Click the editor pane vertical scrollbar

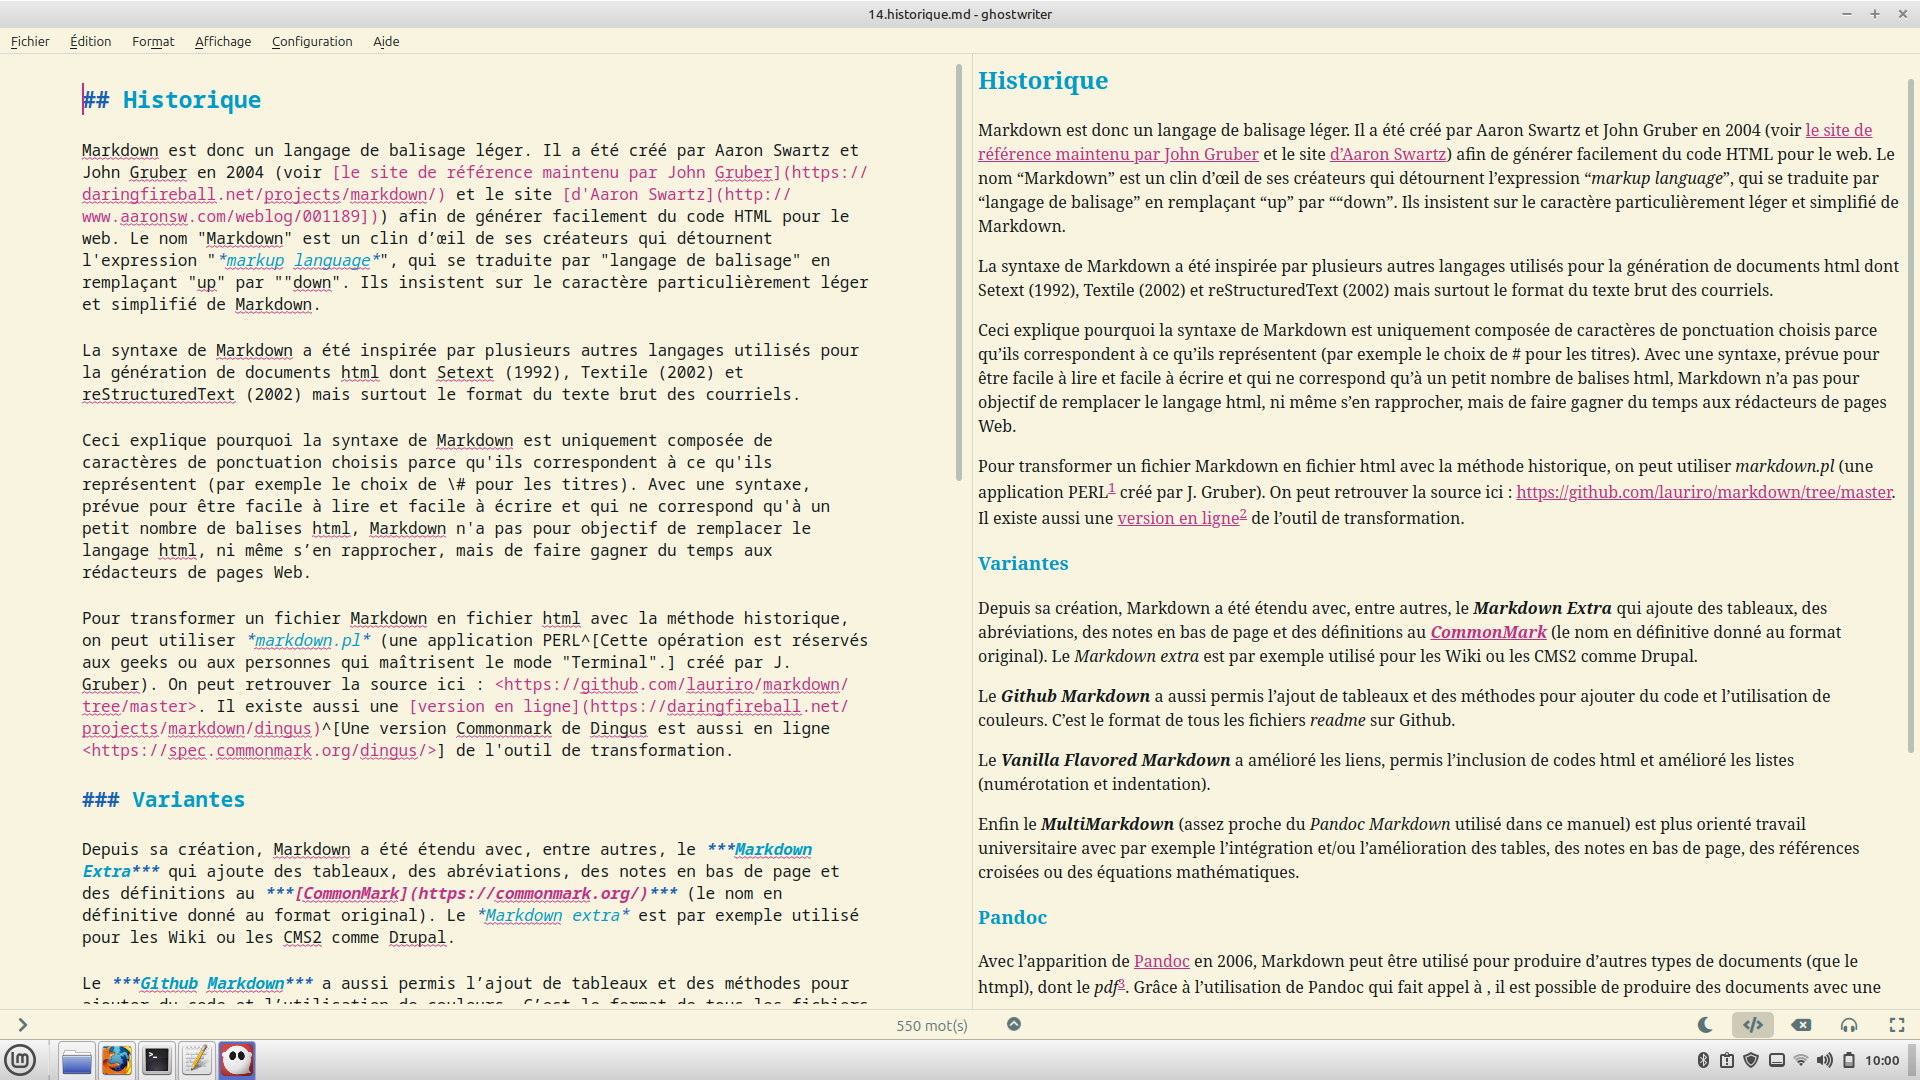(958, 272)
